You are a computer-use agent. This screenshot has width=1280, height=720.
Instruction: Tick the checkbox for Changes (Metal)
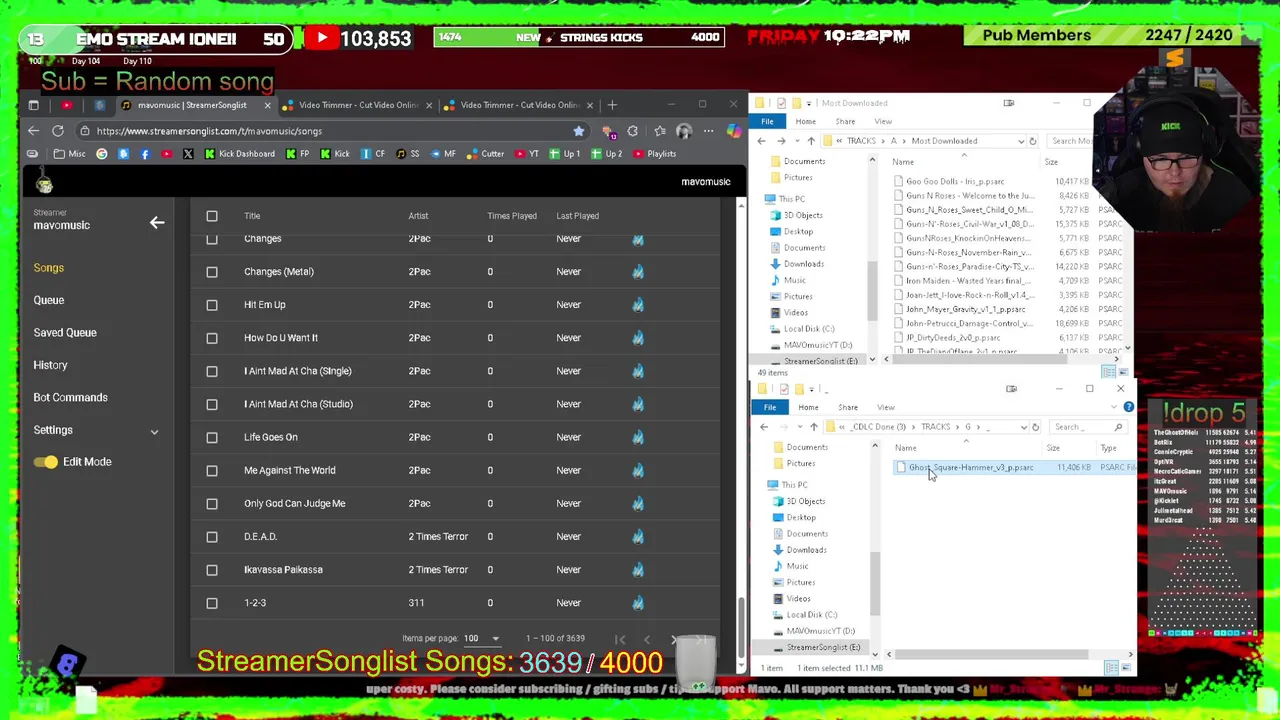click(212, 271)
